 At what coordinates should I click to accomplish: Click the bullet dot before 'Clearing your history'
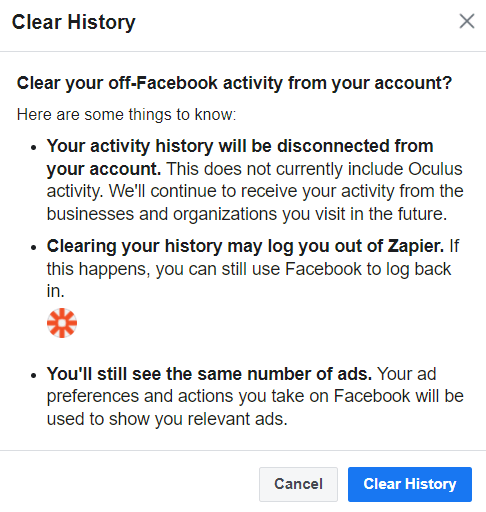(33, 248)
